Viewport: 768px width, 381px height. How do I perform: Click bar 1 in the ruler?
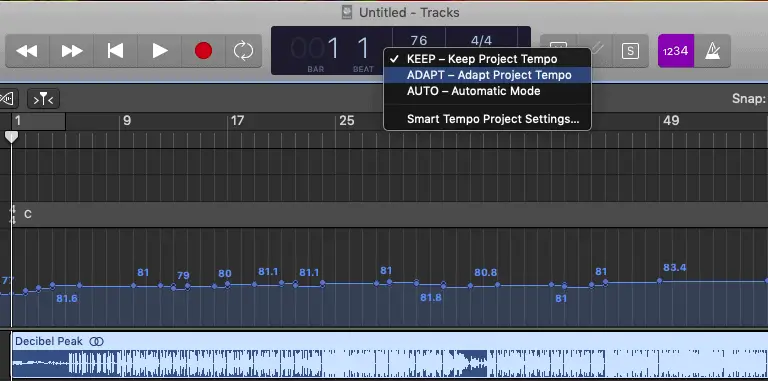pos(18,120)
